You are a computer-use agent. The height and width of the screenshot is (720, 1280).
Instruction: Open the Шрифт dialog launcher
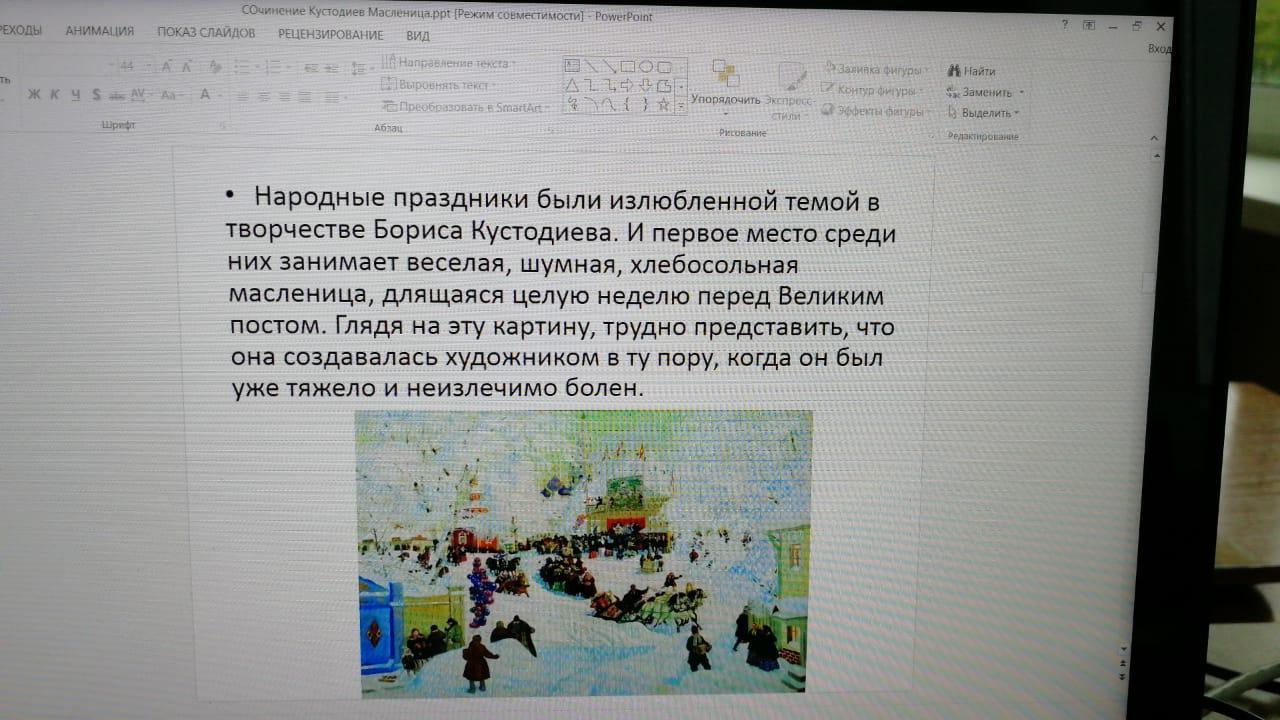point(222,127)
